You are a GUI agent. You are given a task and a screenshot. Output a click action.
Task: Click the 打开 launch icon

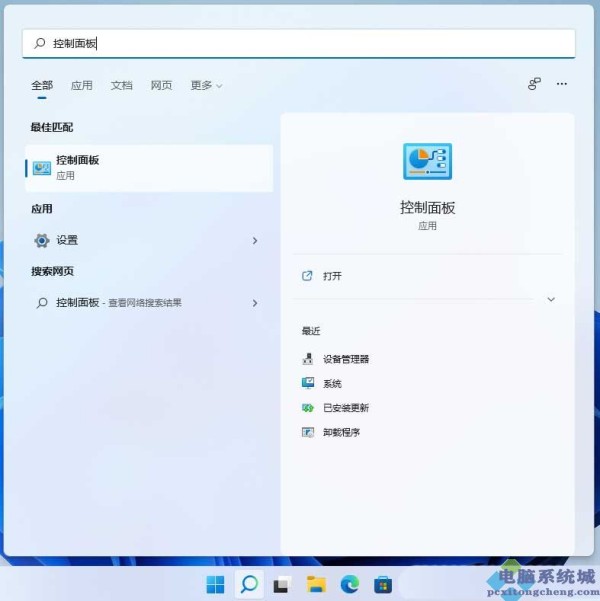307,276
